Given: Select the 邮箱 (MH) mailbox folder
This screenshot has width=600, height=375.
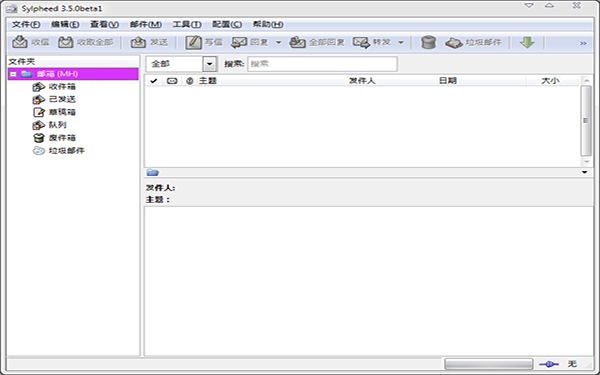Looking at the screenshot, I should [x=73, y=74].
